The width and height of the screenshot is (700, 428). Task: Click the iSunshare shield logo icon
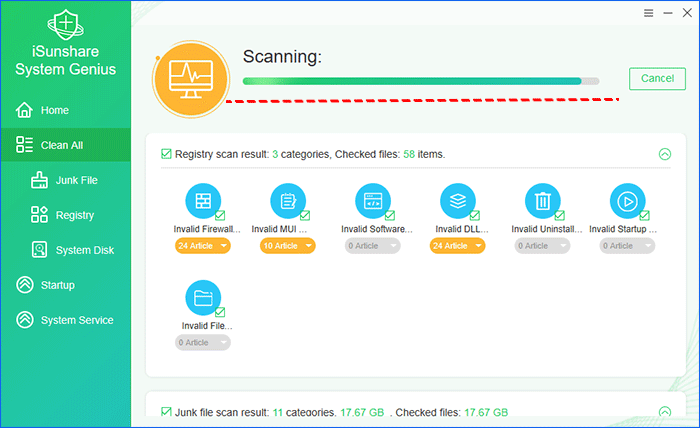(x=66, y=25)
